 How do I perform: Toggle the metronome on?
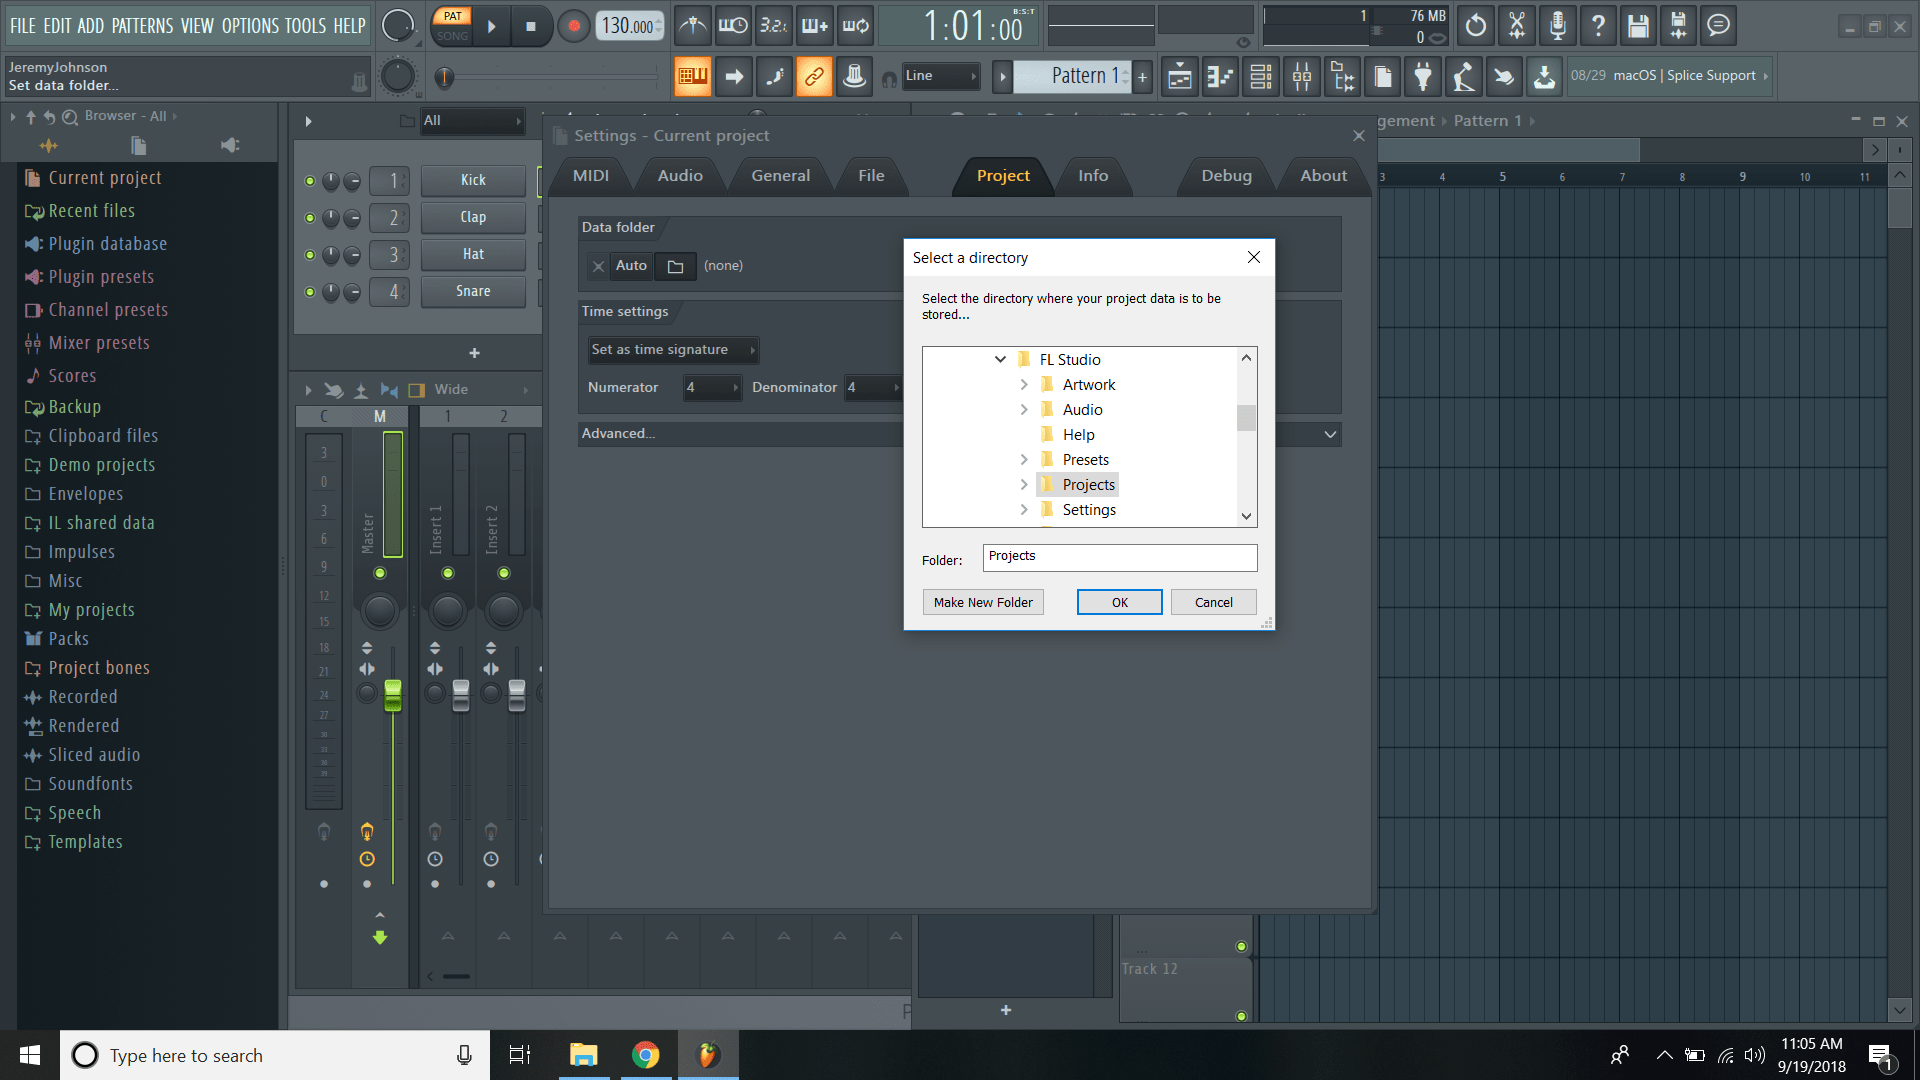pos(693,26)
